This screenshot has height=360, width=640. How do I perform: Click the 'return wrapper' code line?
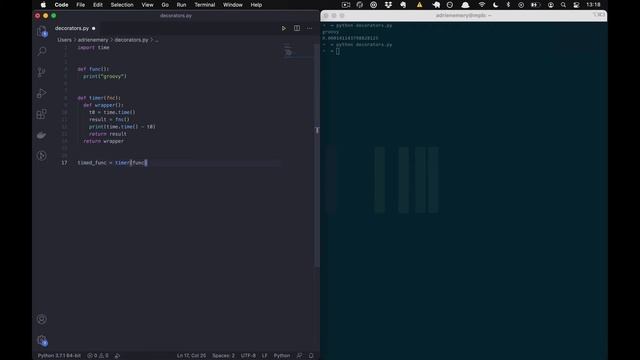click(104, 141)
